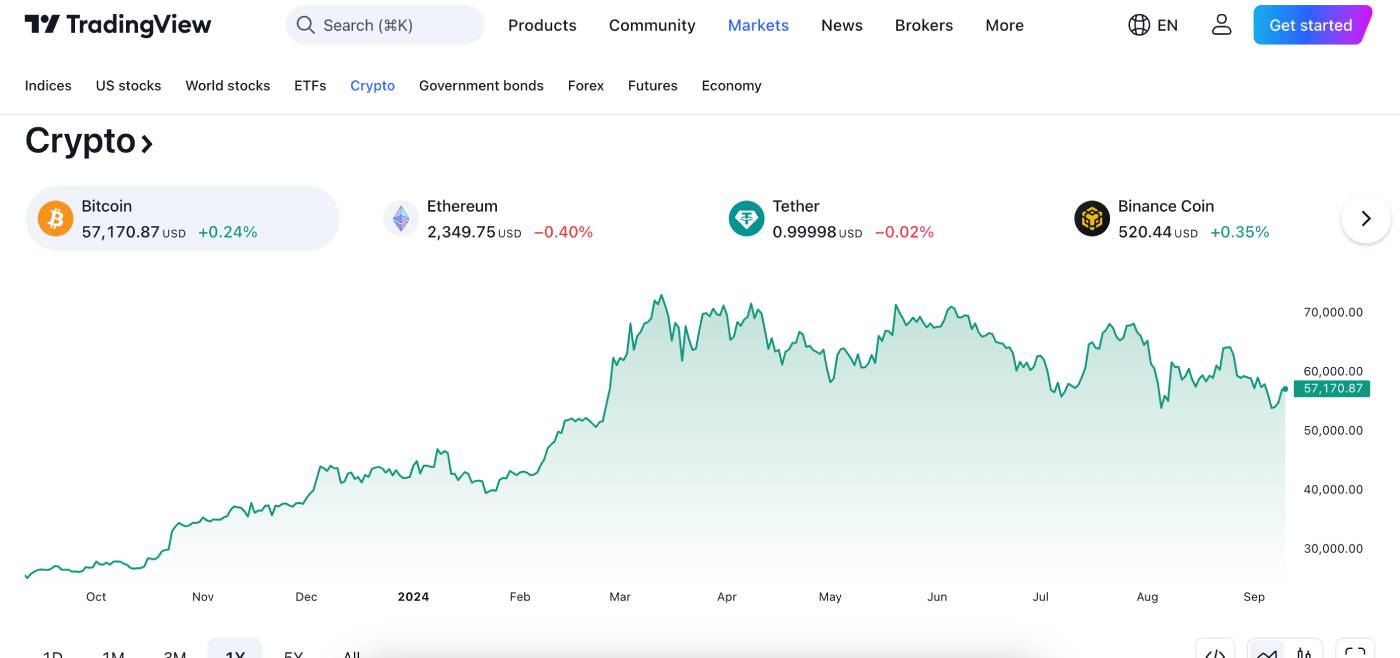1400x658 pixels.
Task: Open the Crypto heading link
Action: [x=89, y=141]
